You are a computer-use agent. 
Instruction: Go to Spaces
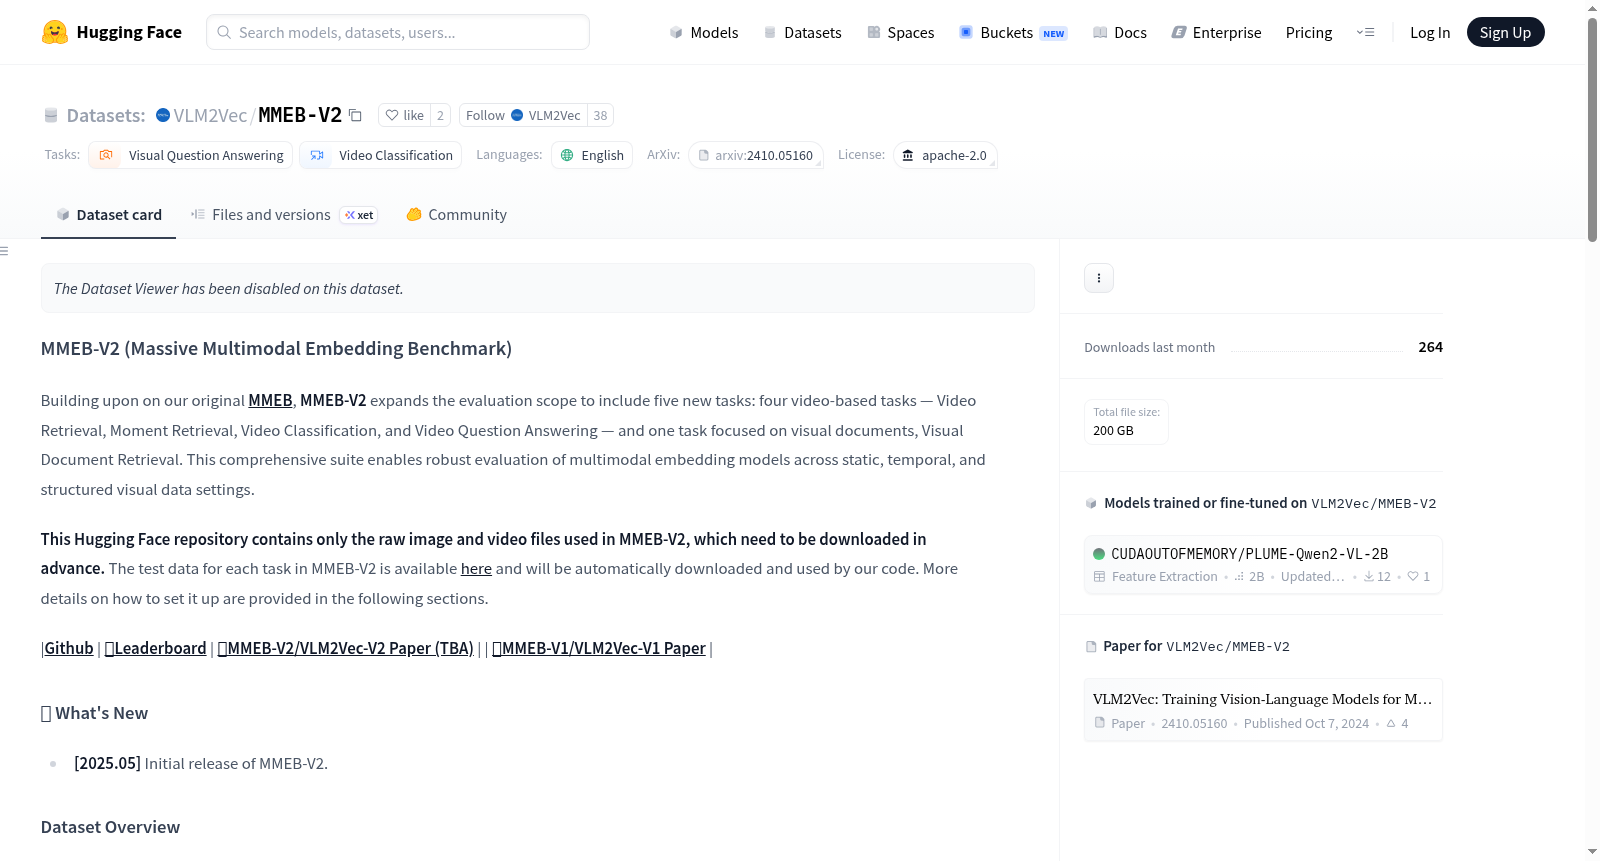point(901,32)
